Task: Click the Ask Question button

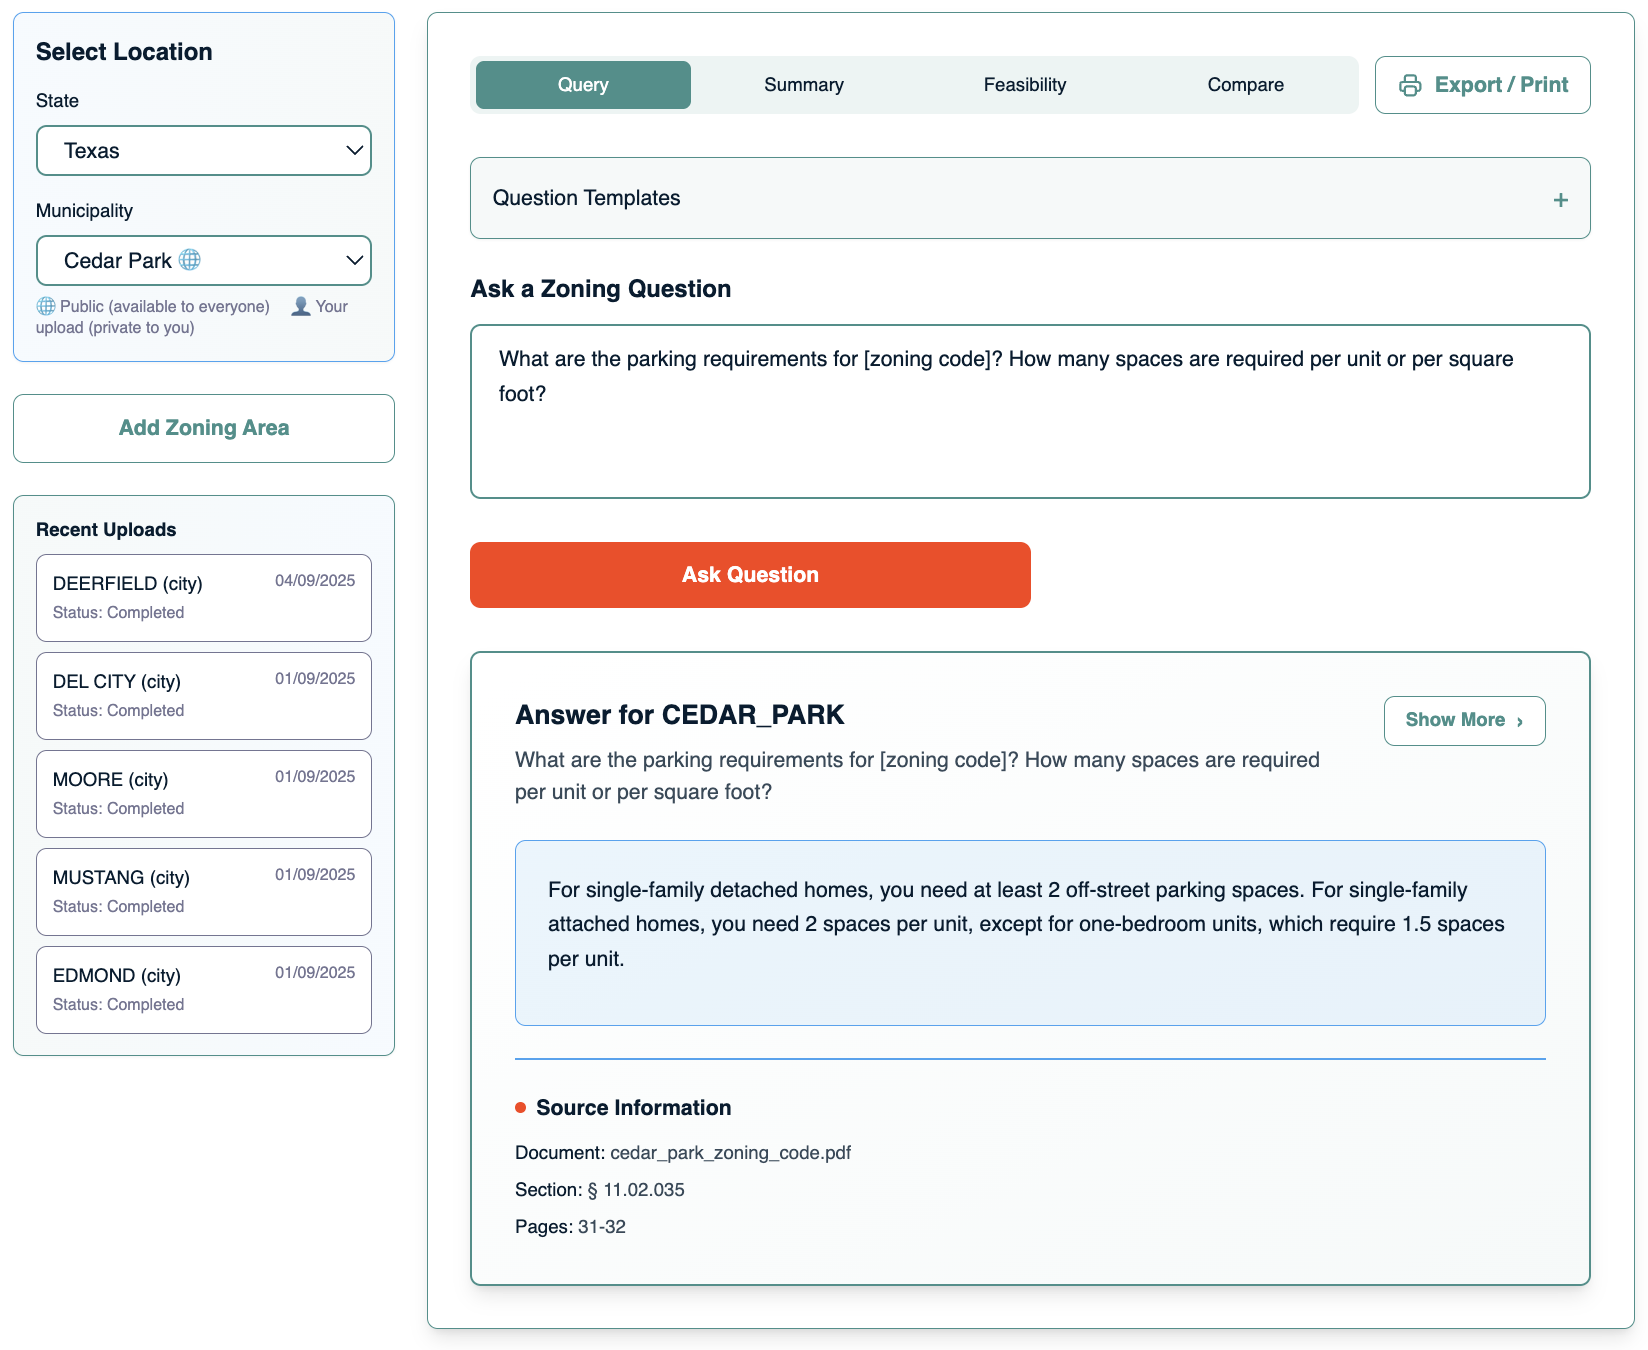Action: click(749, 575)
